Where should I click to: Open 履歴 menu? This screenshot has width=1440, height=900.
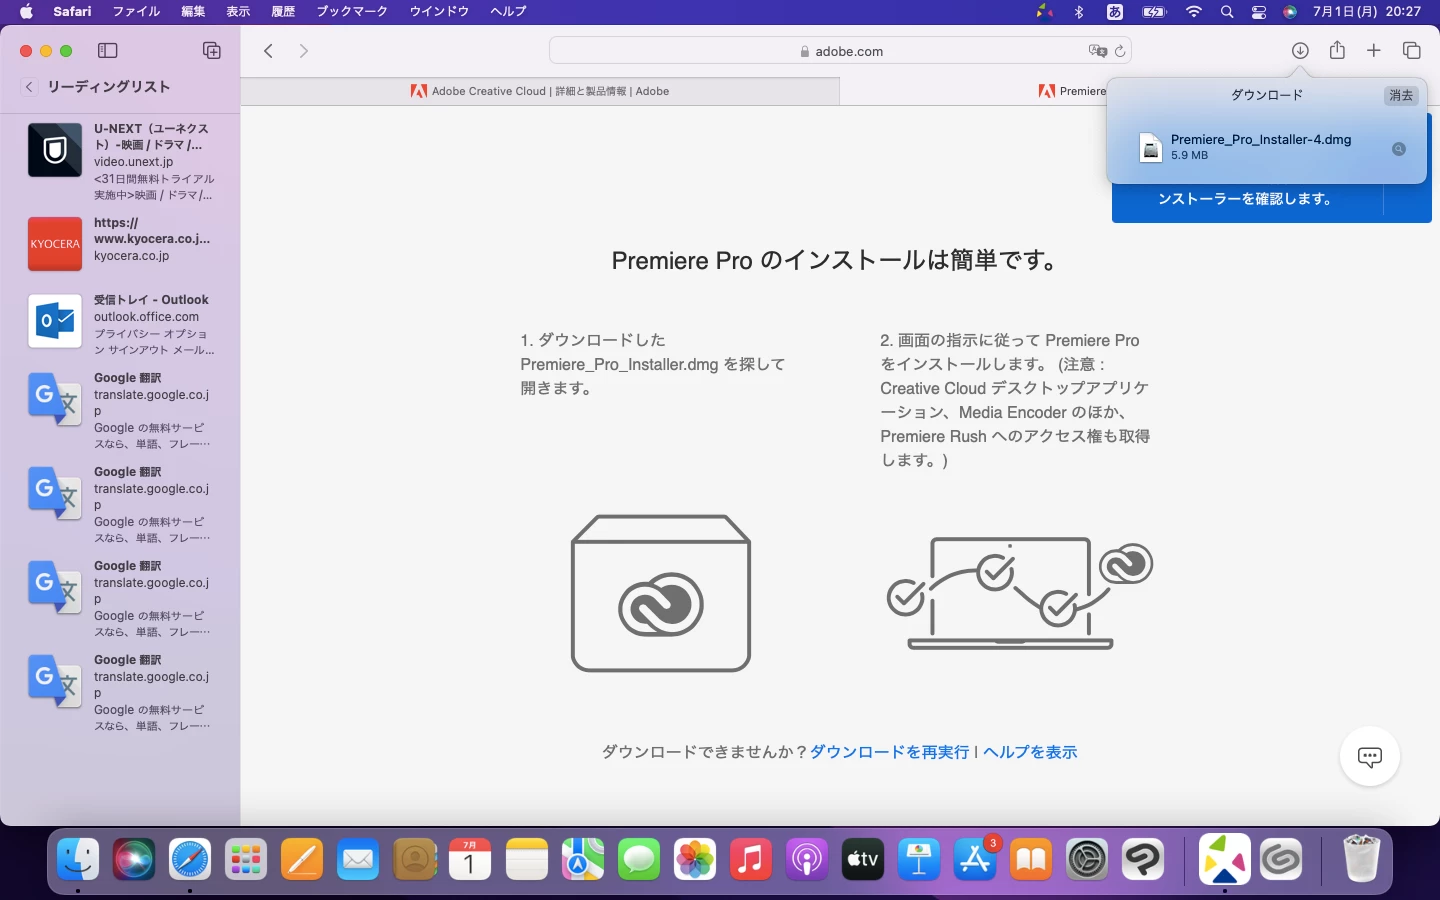283,12
